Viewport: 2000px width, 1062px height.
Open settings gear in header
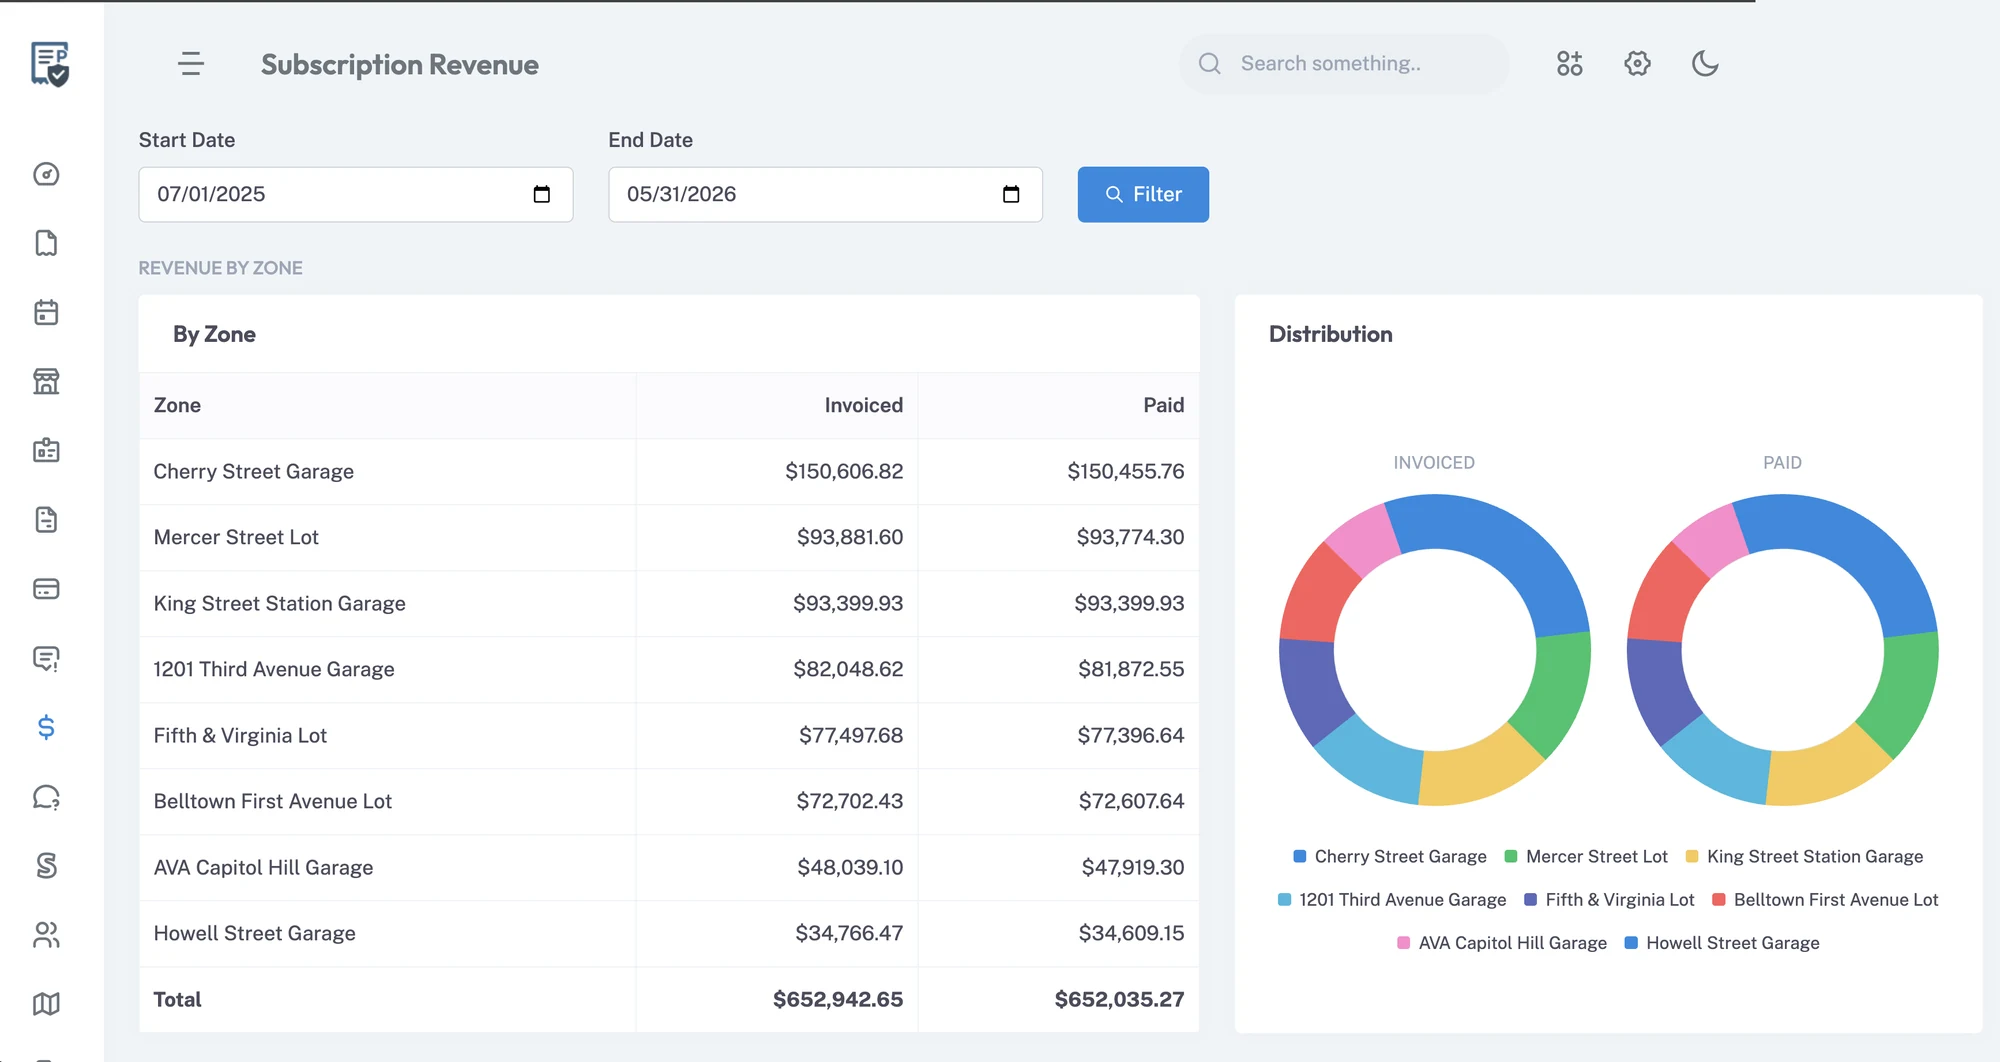[1637, 64]
